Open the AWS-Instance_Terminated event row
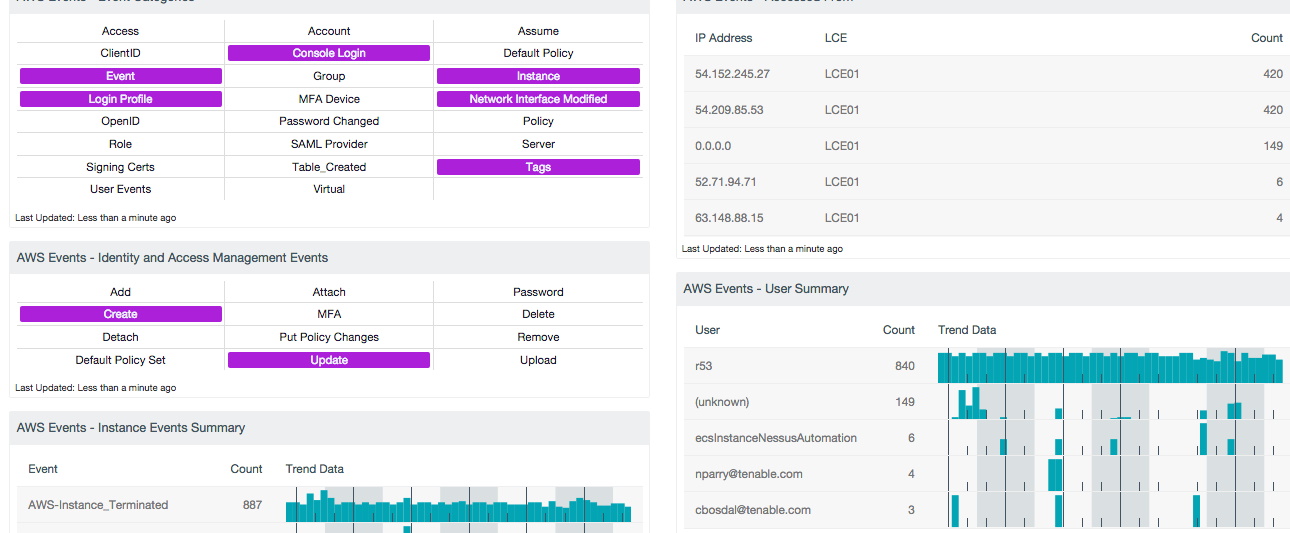This screenshot has width=1290, height=533. click(98, 505)
